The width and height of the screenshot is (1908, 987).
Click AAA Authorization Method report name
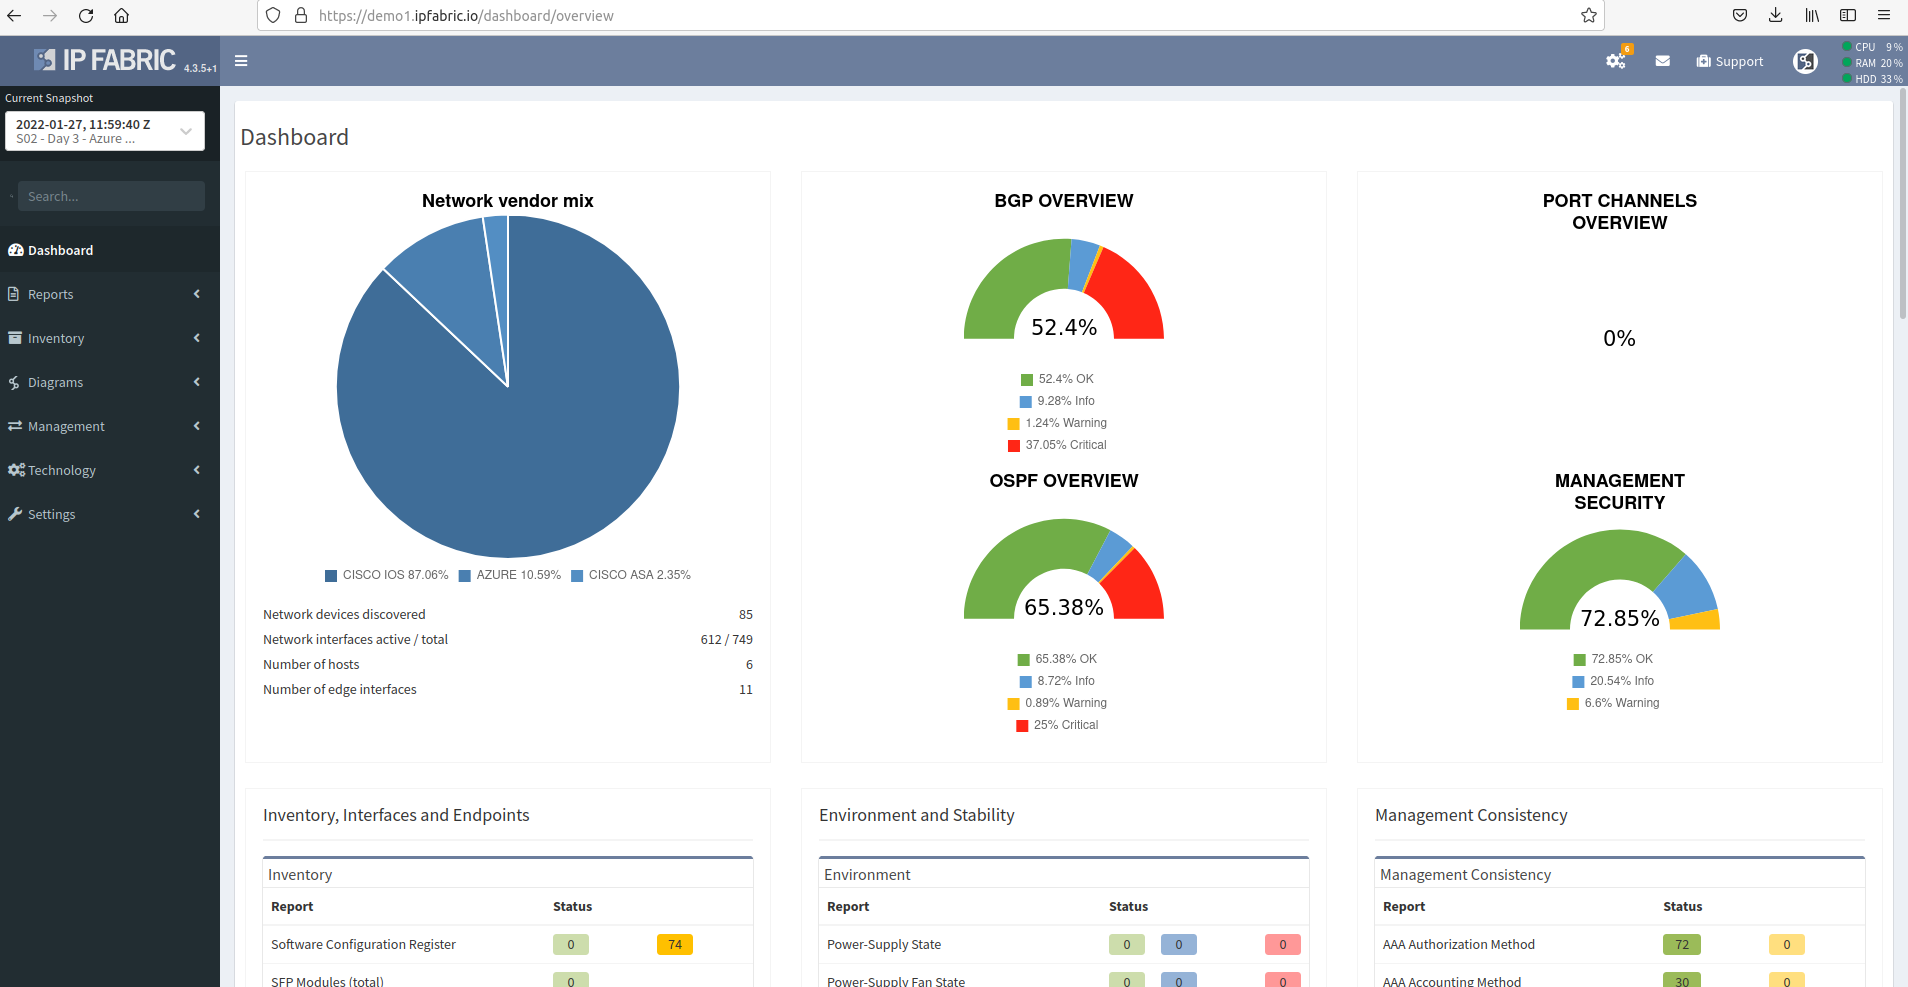[x=1459, y=944]
